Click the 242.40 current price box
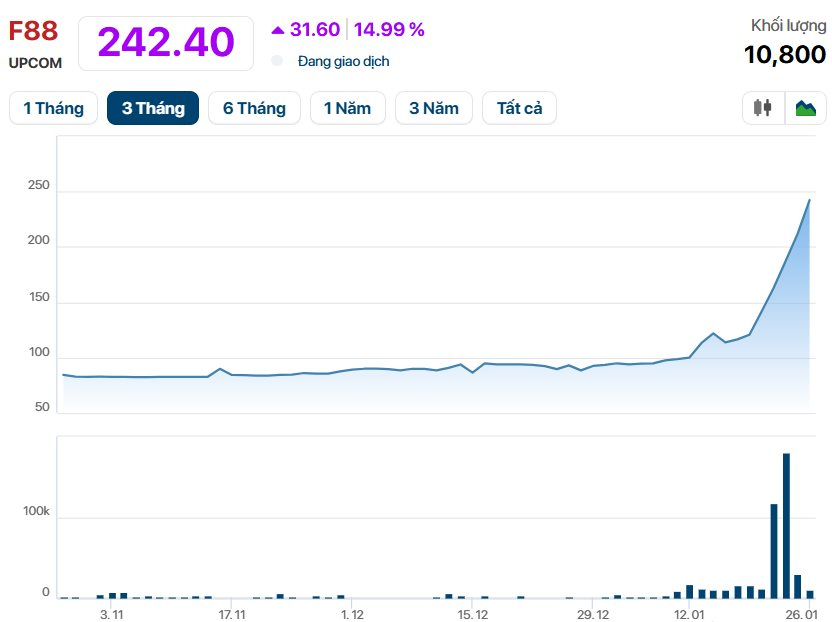 (x=166, y=42)
